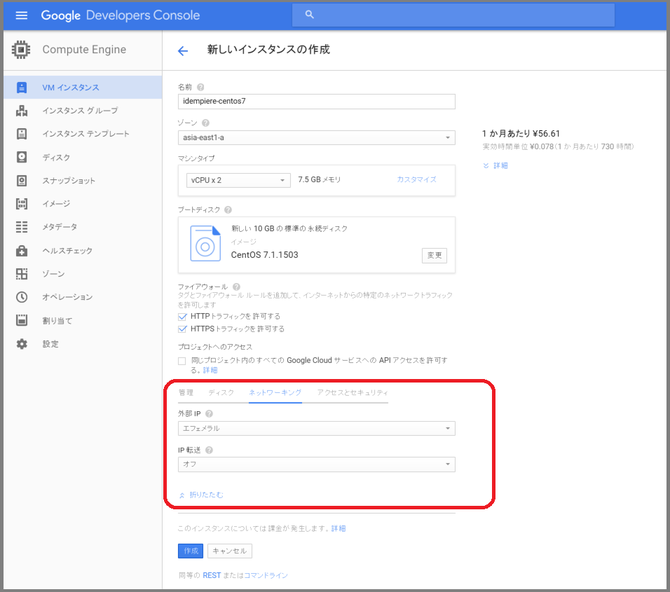The height and width of the screenshot is (592, 670).
Task: Open the asia-east1-a zone dropdown
Action: (x=317, y=138)
